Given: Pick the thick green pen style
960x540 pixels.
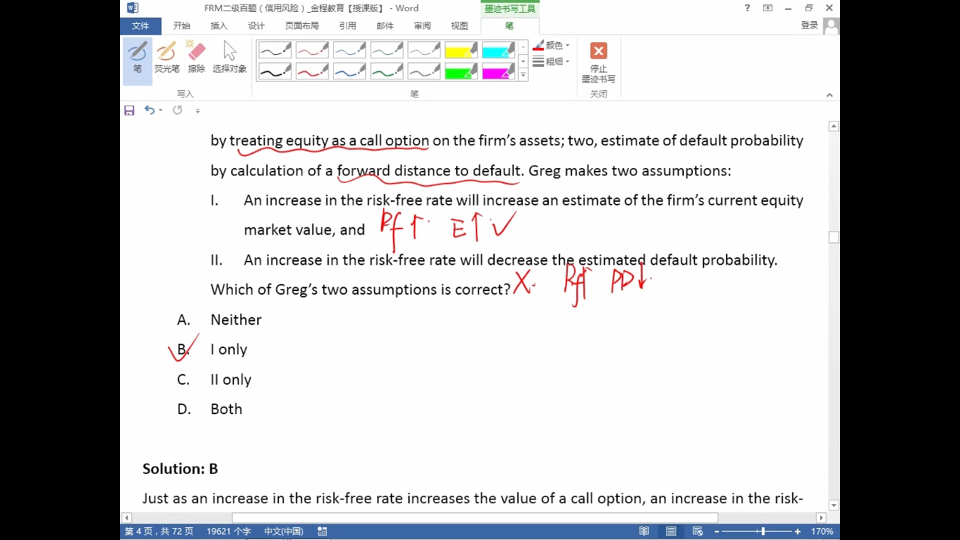Looking at the screenshot, I should (387, 72).
